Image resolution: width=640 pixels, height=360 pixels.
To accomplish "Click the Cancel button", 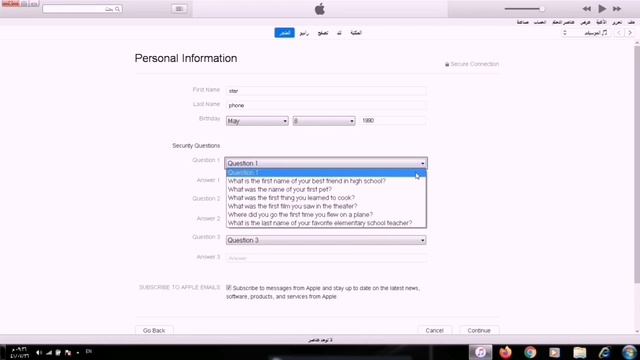I will [434, 330].
